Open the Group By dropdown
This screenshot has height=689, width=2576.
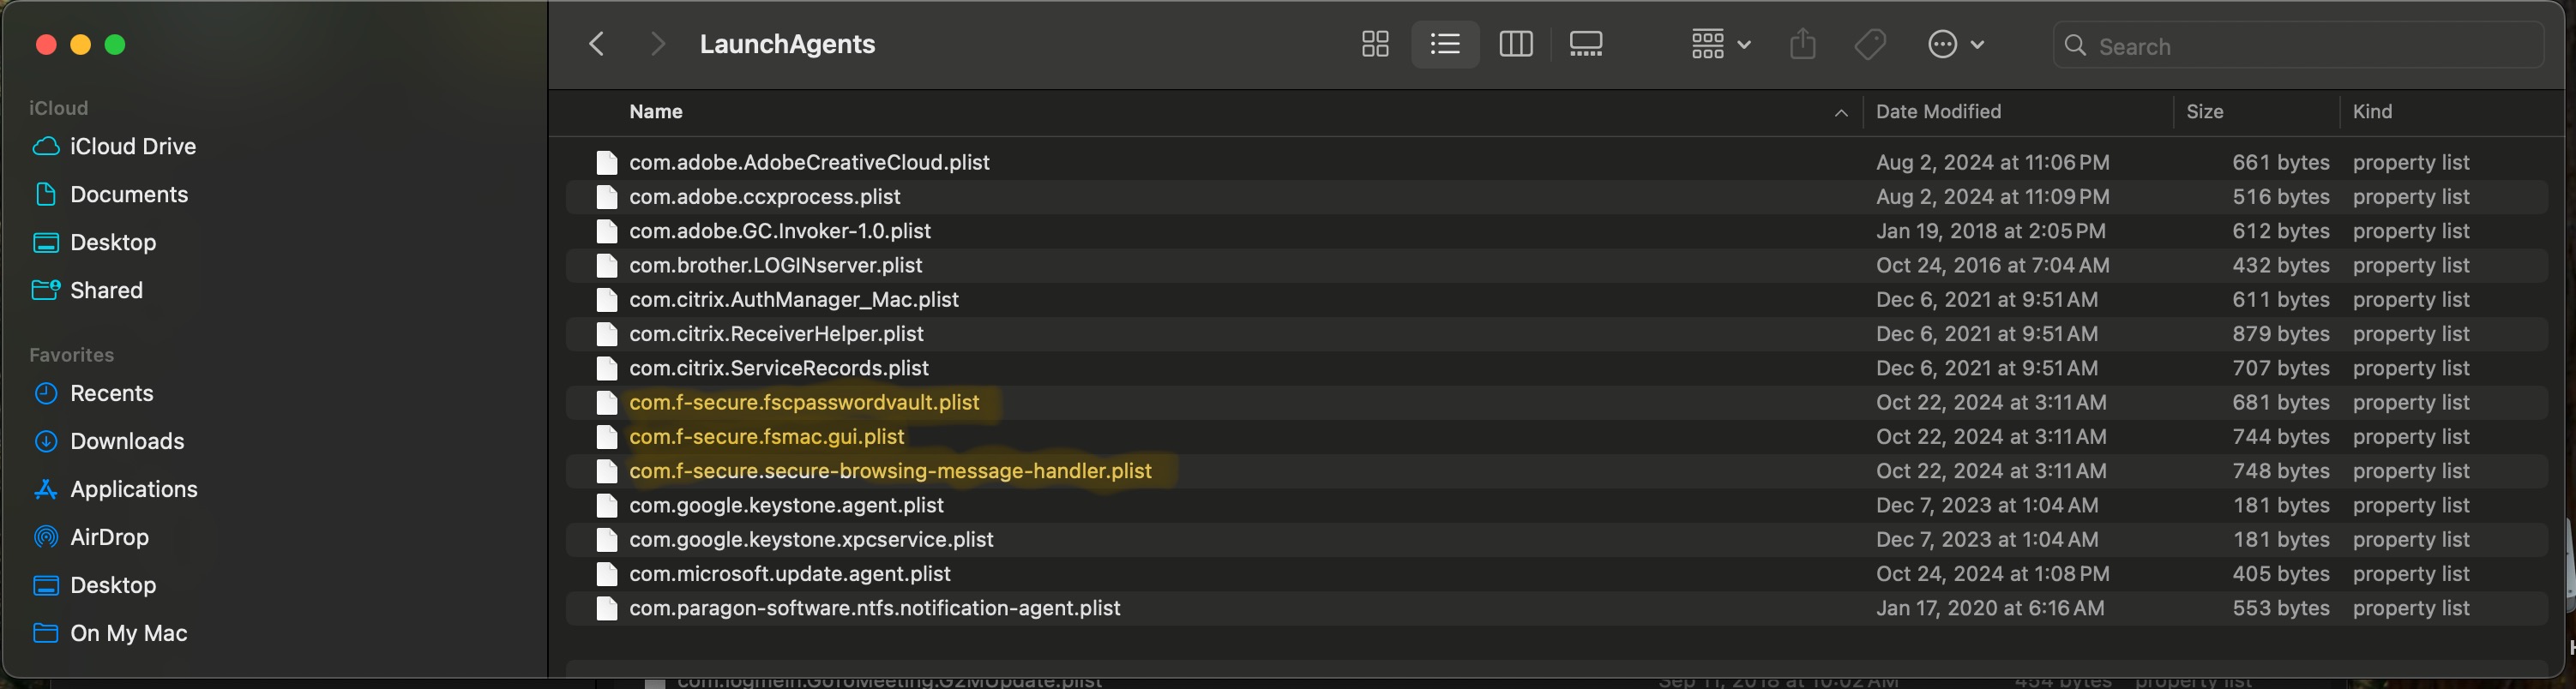(1720, 45)
